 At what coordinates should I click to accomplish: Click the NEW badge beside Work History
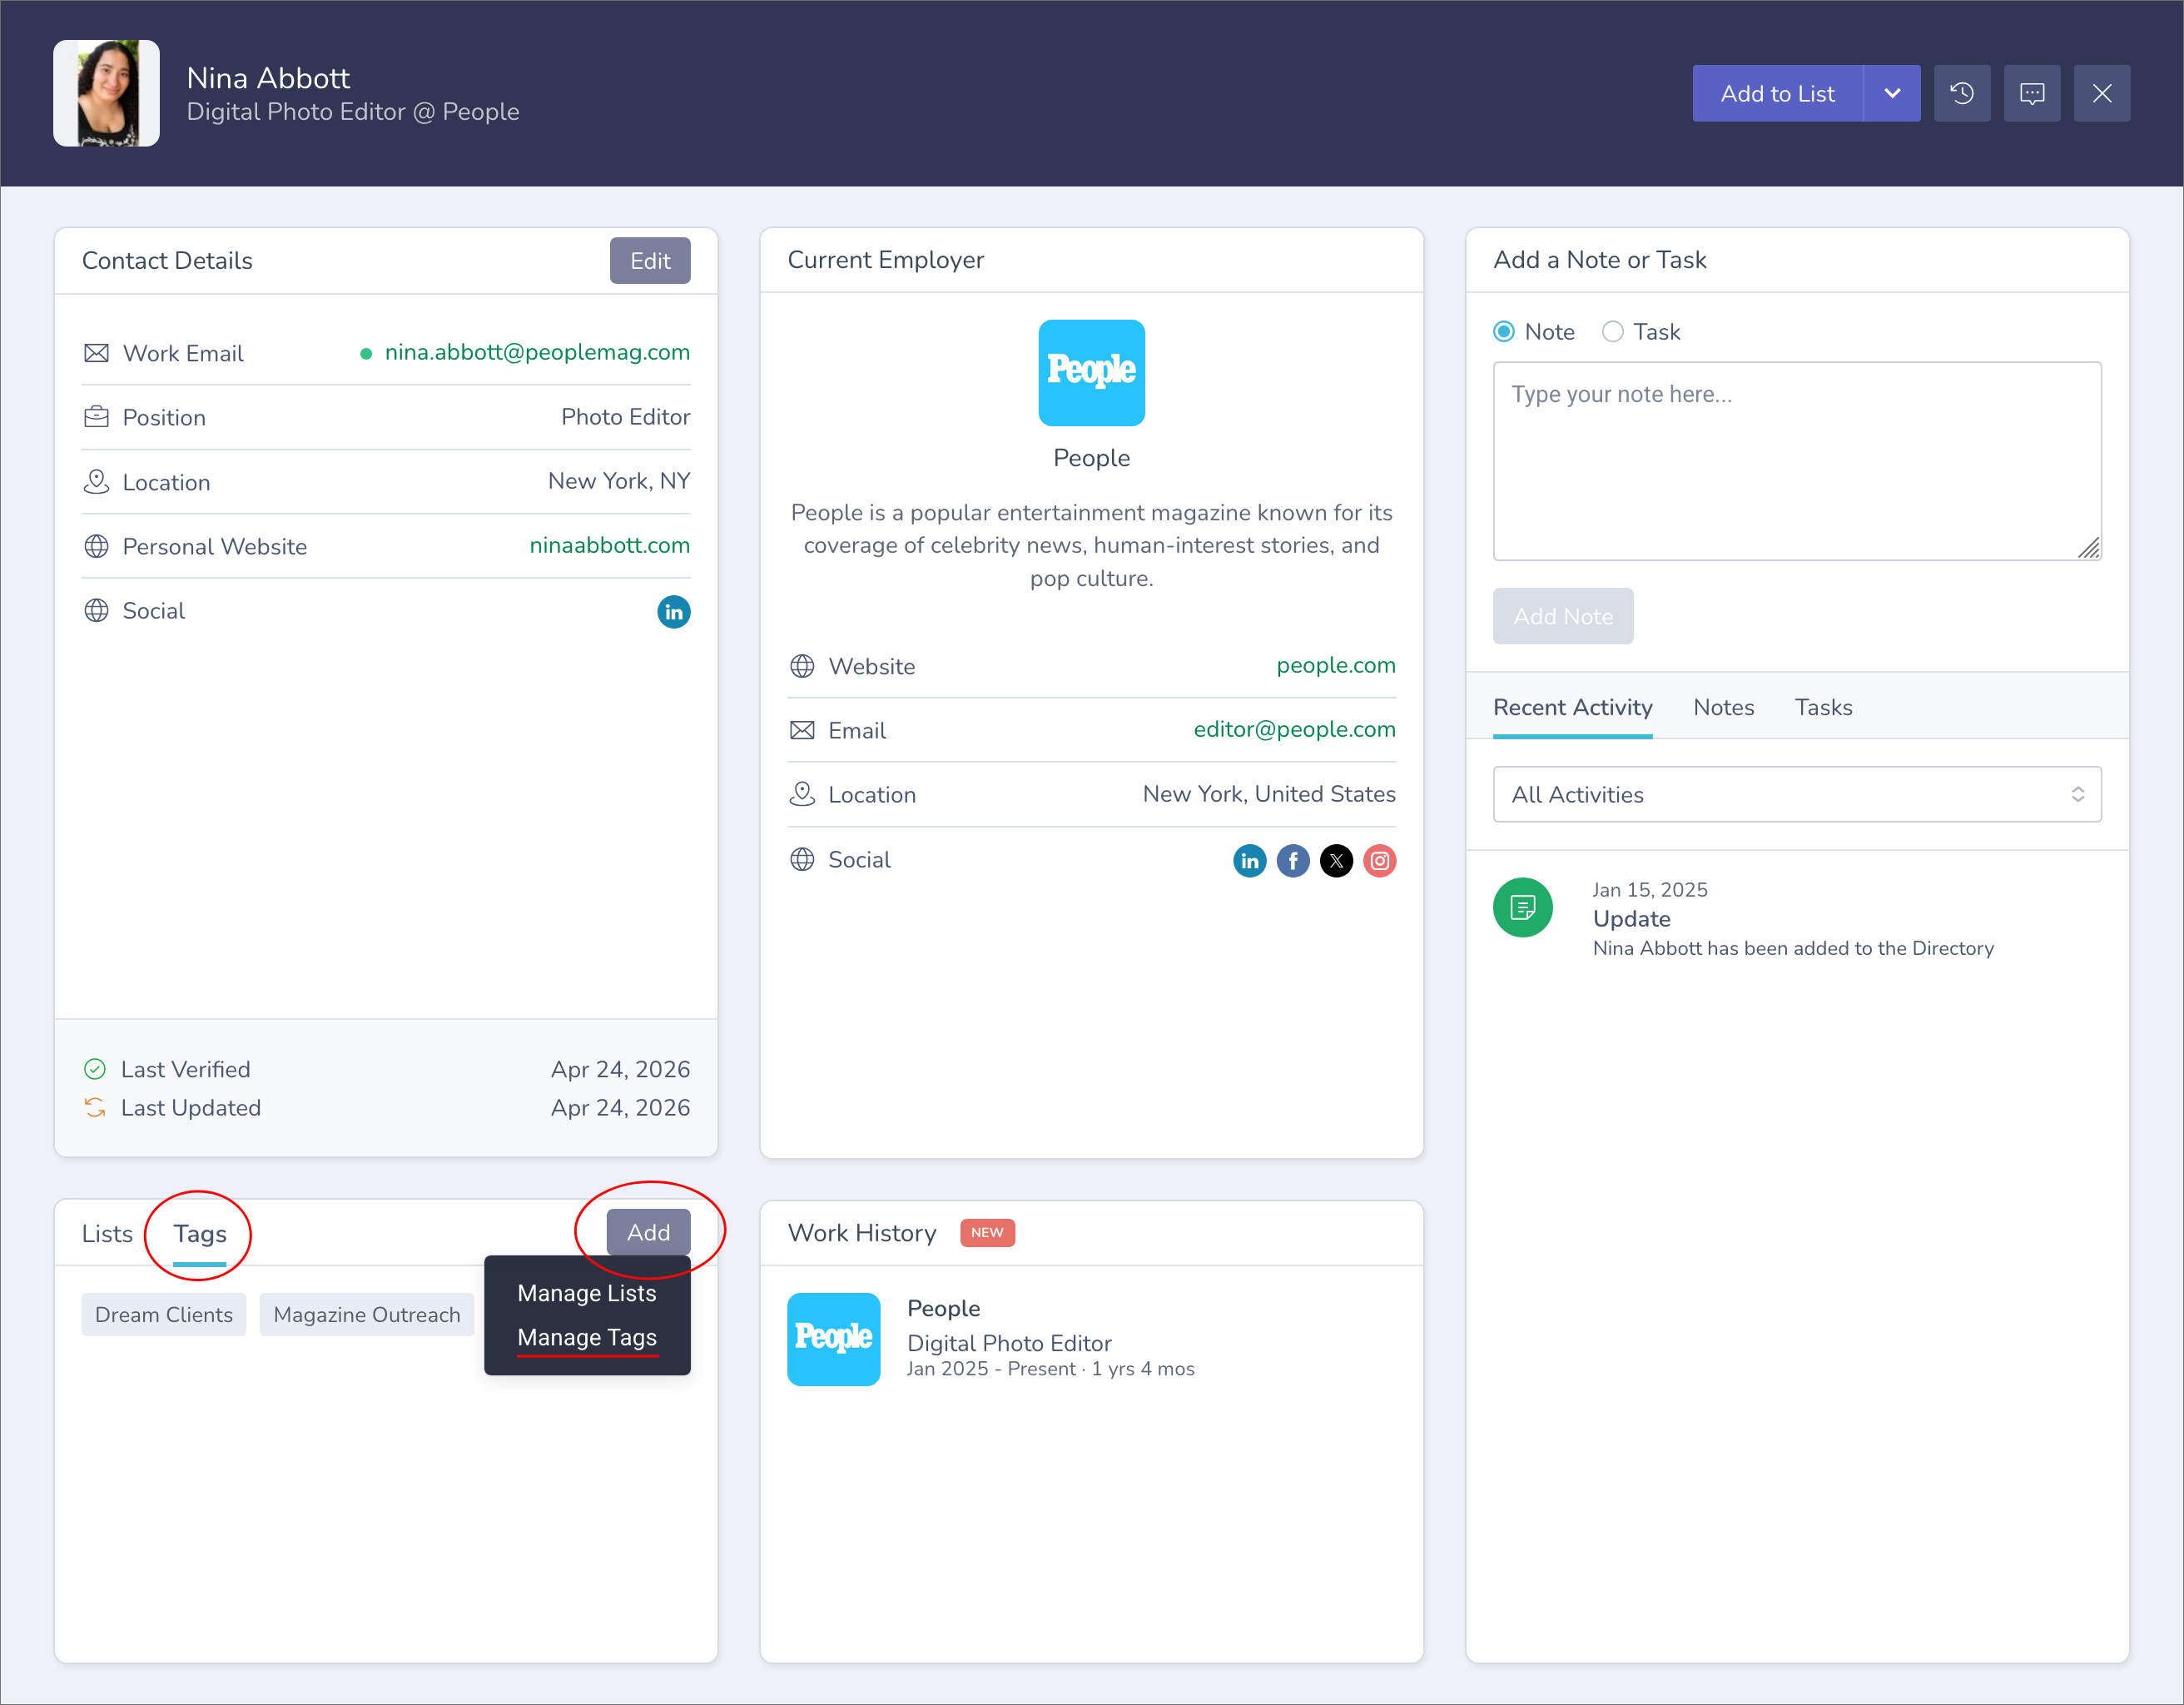click(x=987, y=1232)
